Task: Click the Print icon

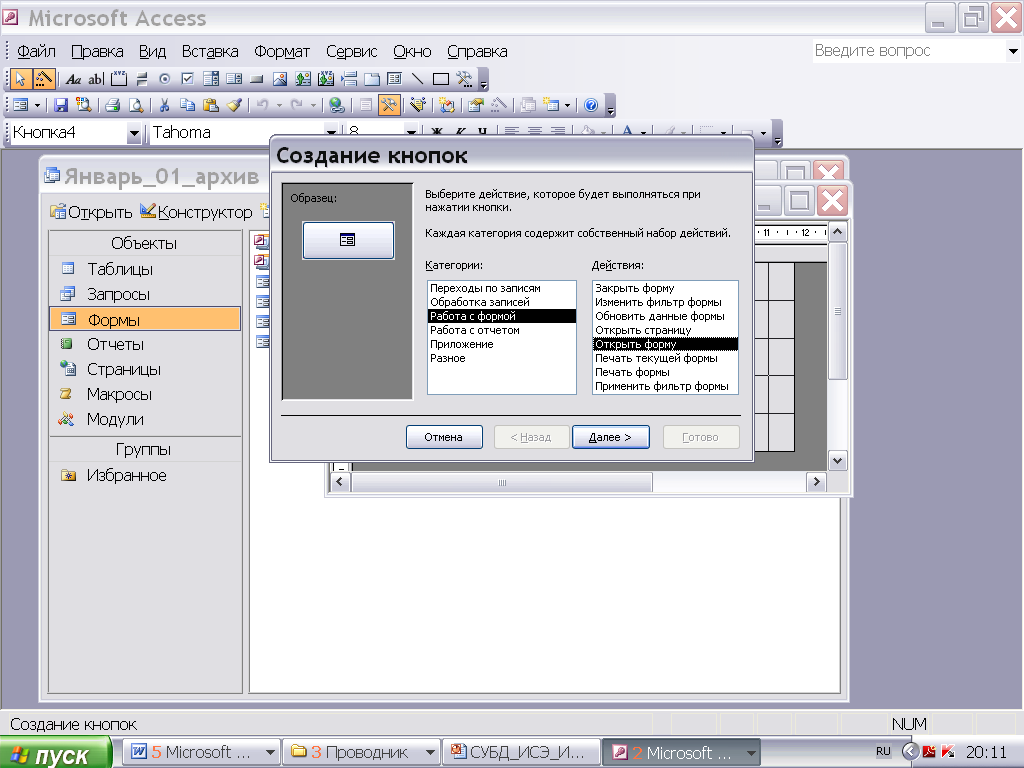Action: coord(112,105)
